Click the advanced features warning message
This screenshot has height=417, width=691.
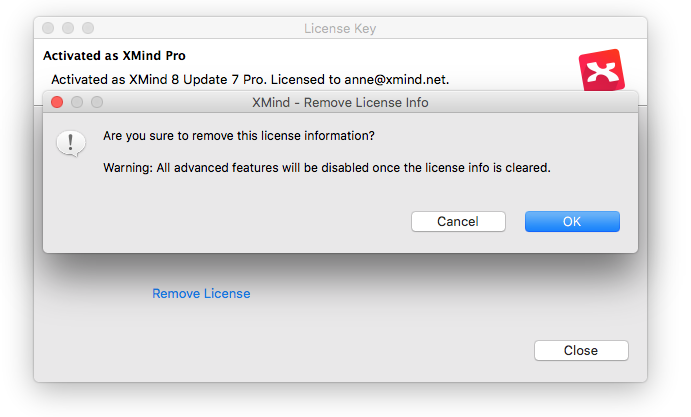327,168
